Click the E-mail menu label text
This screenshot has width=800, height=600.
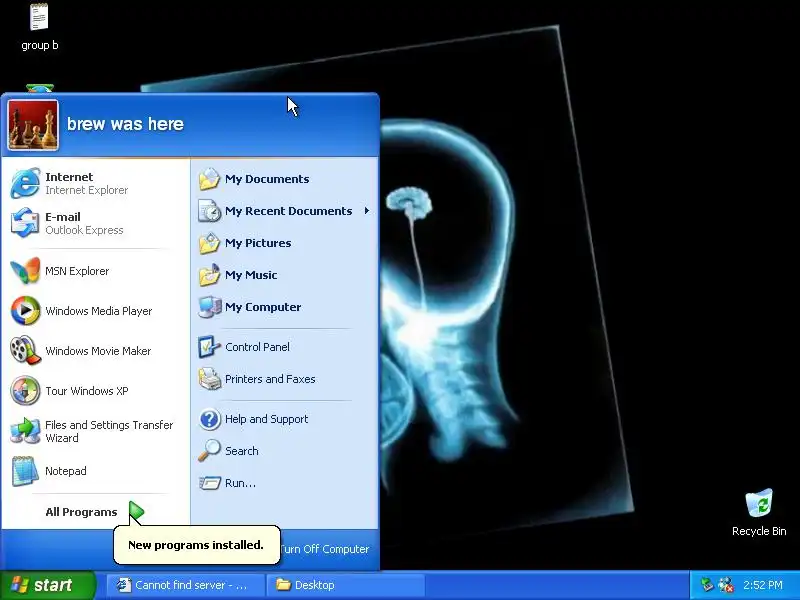point(63,217)
